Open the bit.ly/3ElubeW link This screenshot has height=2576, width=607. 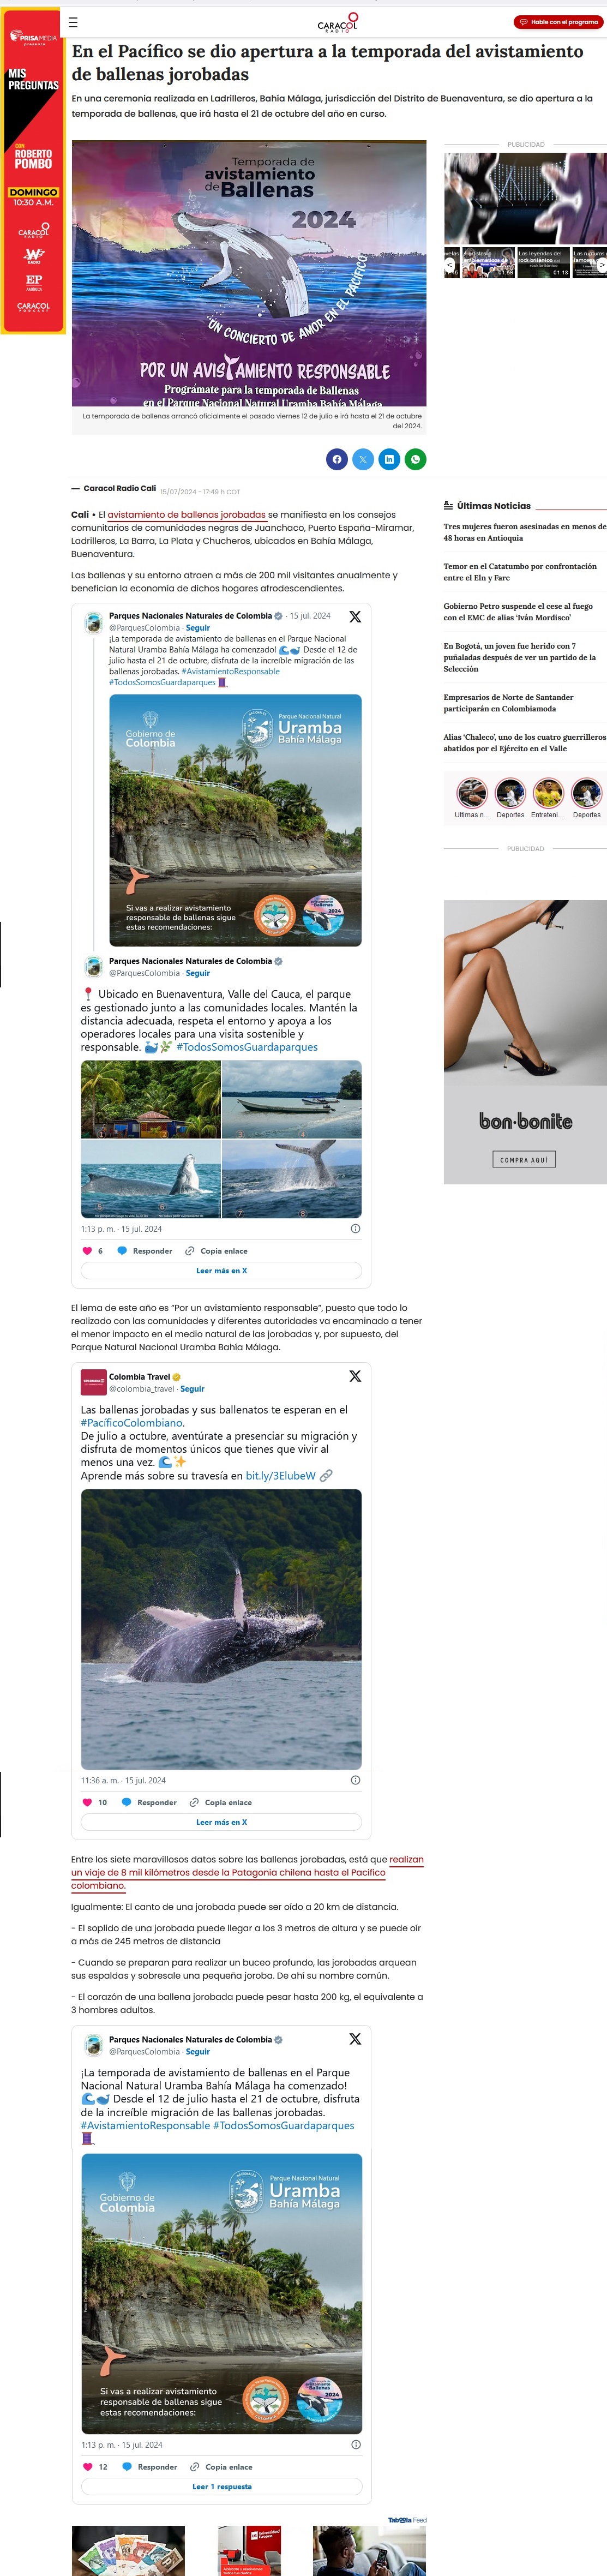(281, 1475)
